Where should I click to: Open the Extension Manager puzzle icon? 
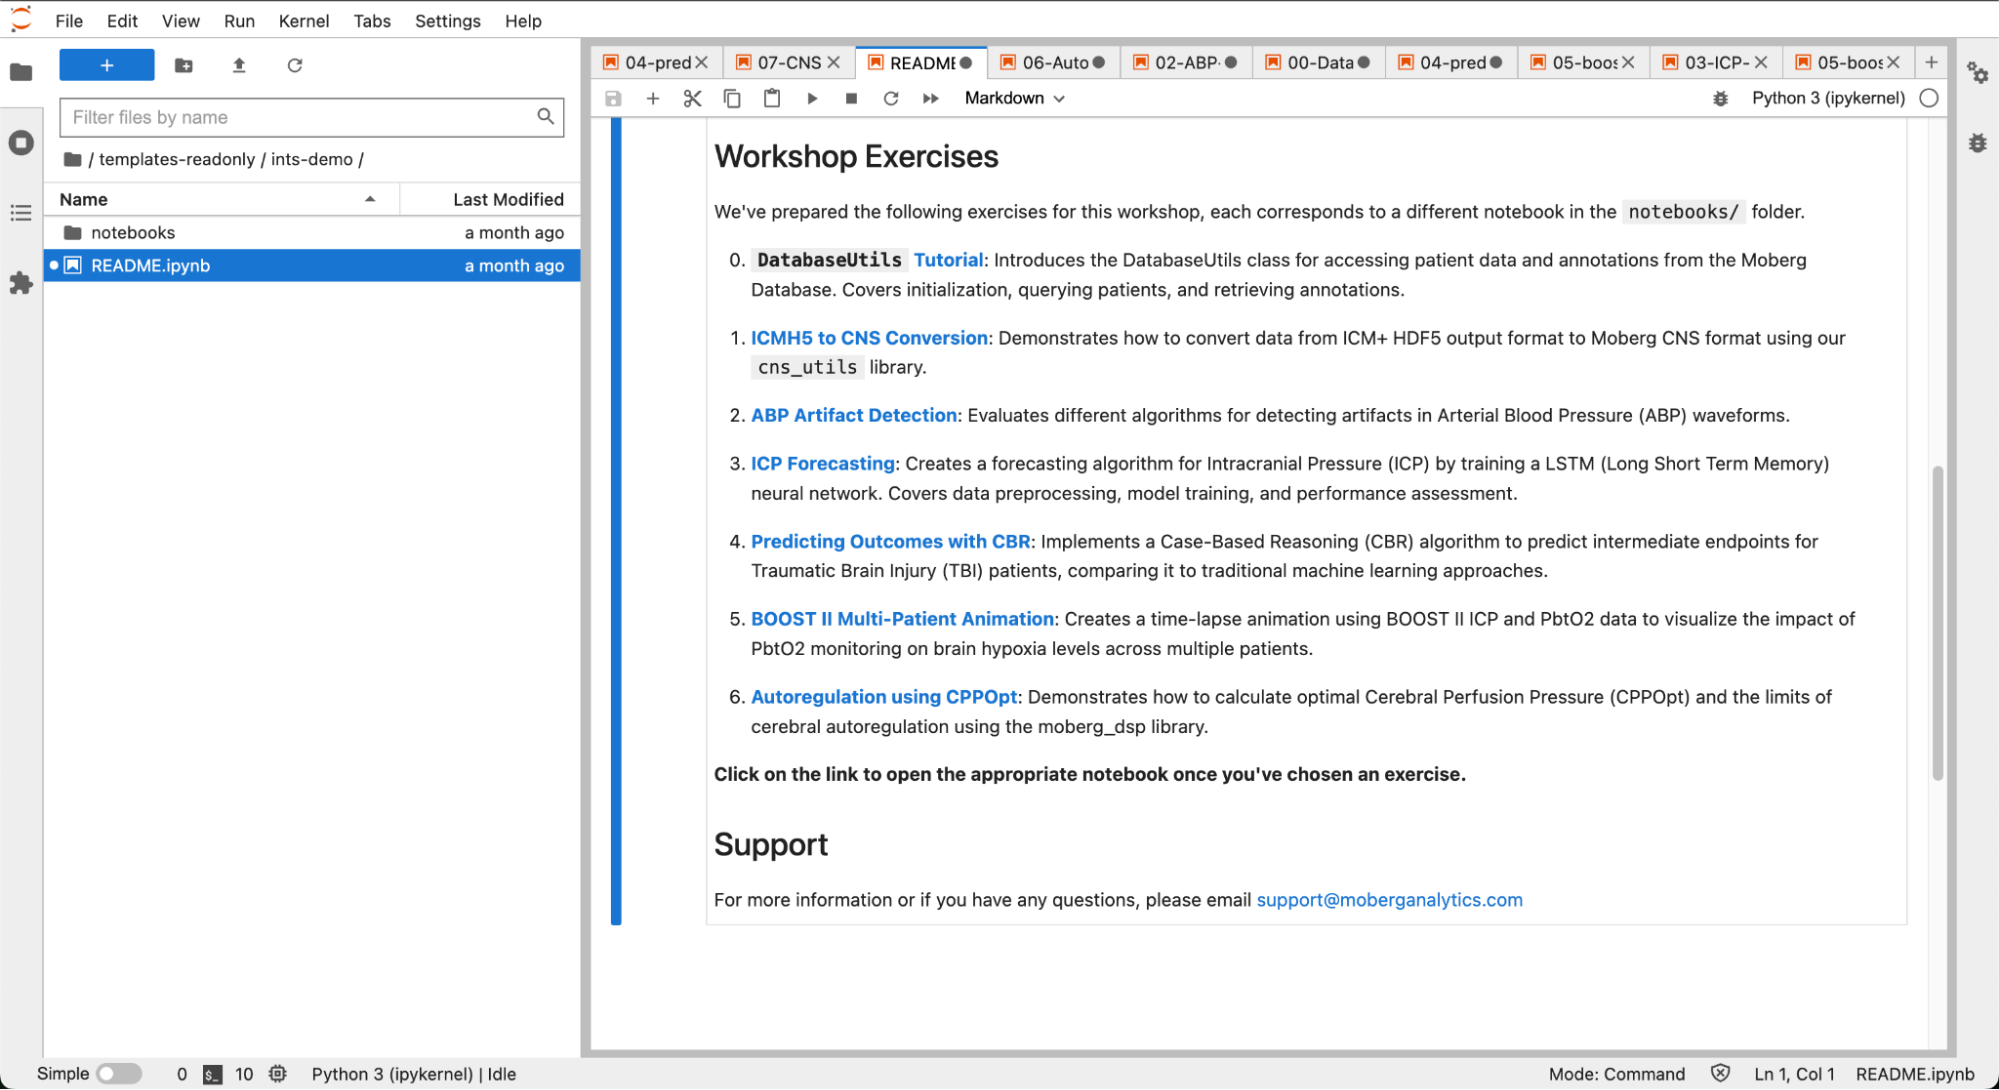pos(21,284)
